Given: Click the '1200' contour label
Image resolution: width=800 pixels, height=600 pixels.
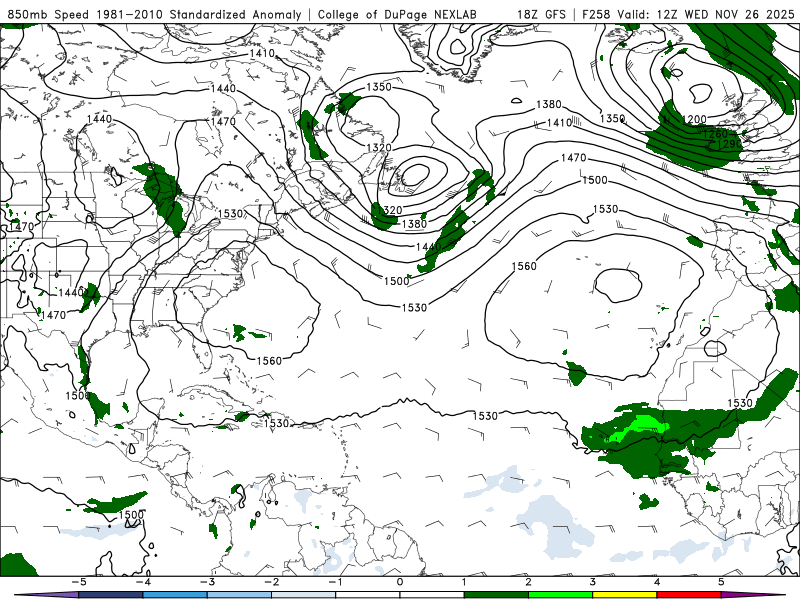Looking at the screenshot, I should (694, 119).
